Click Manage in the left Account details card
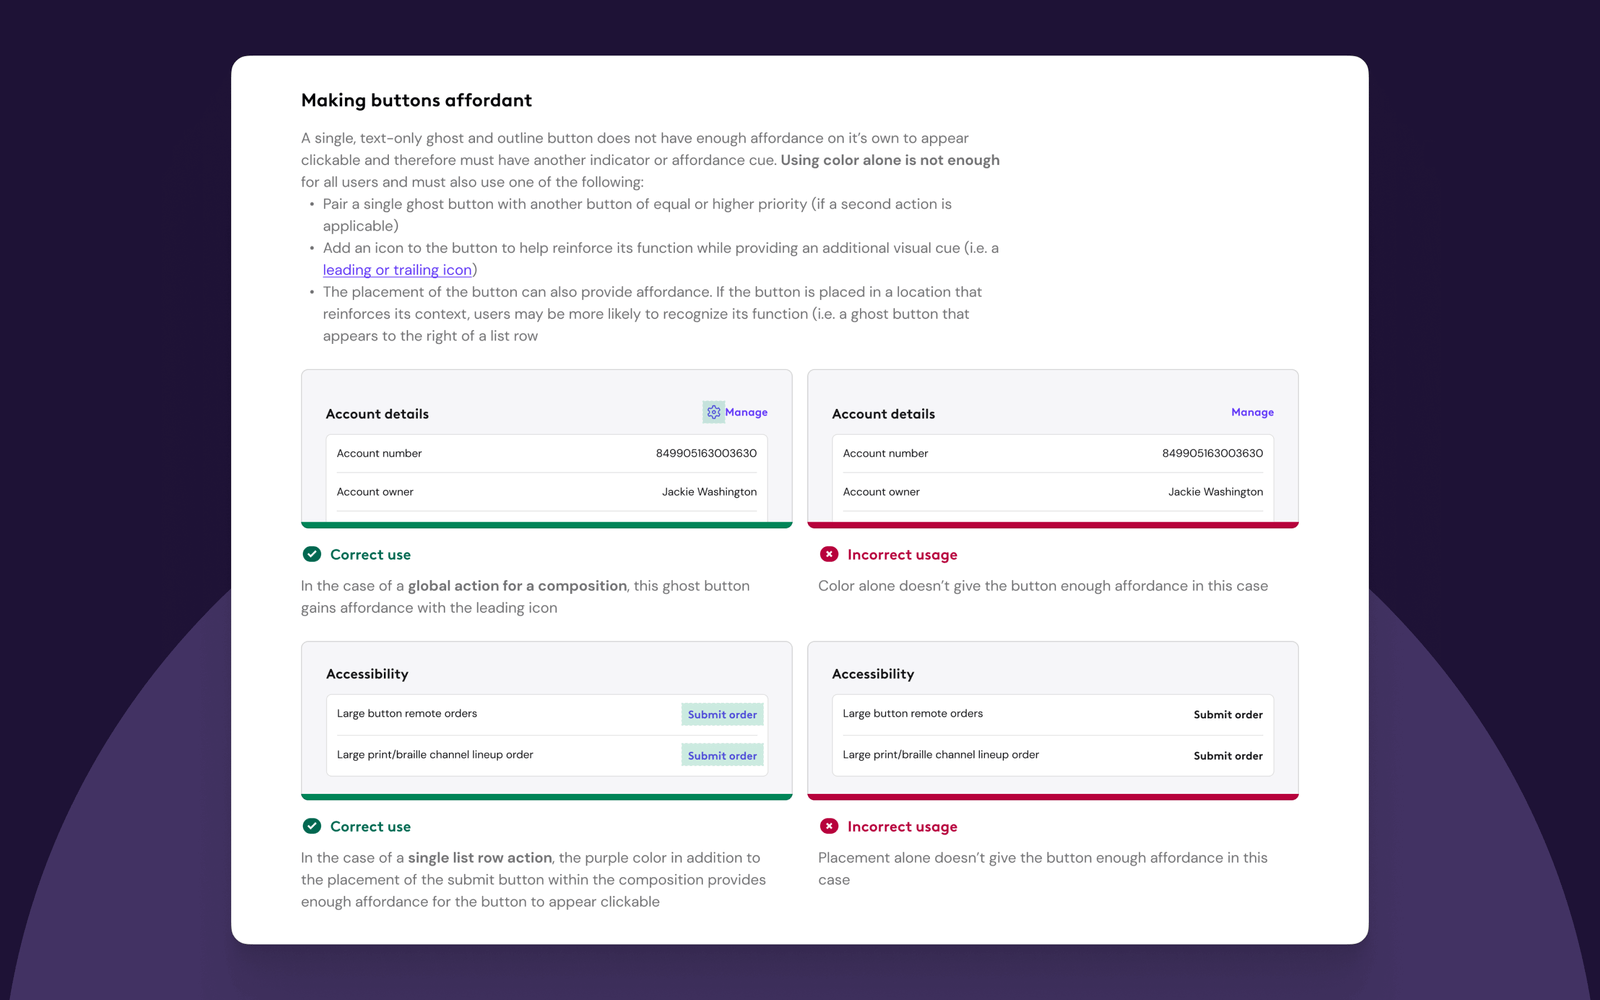 (745, 412)
